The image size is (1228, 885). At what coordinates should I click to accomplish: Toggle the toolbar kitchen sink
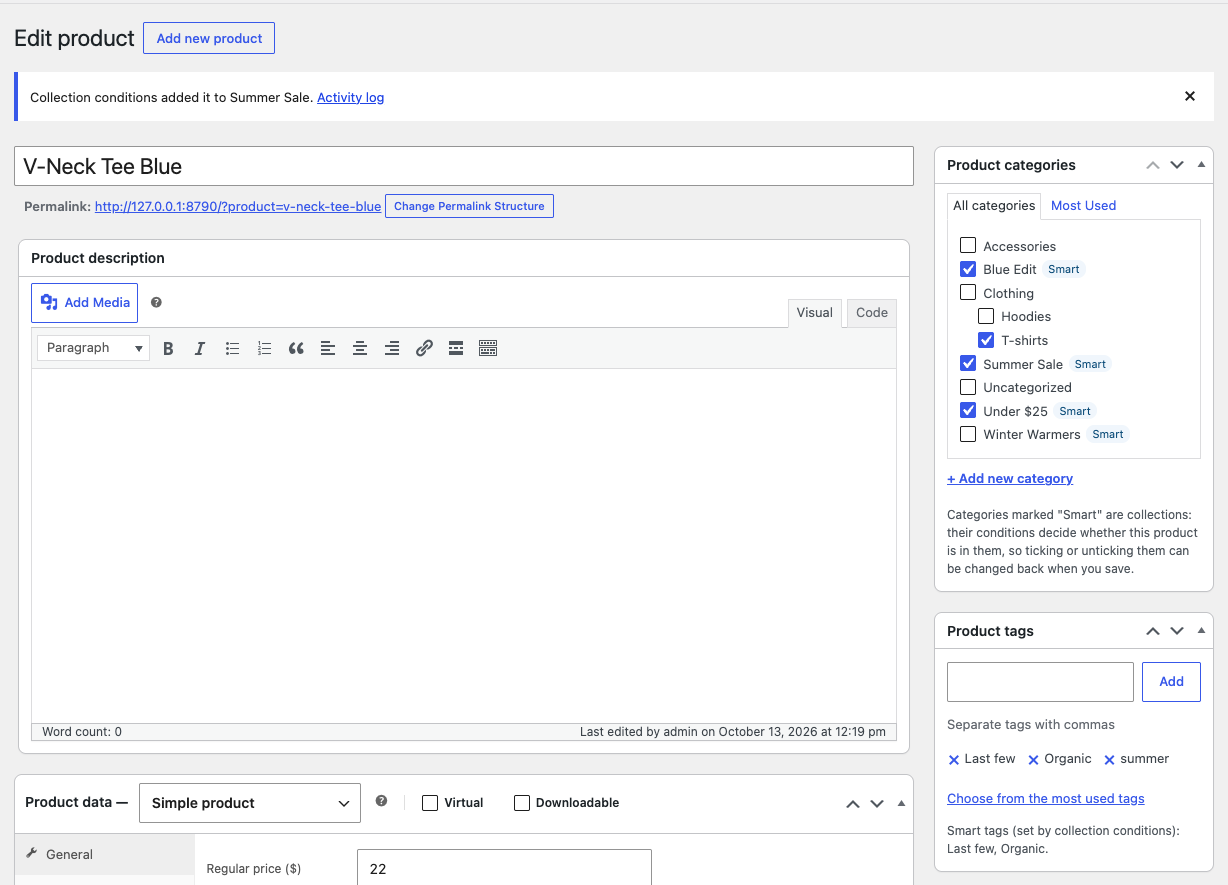coord(488,348)
